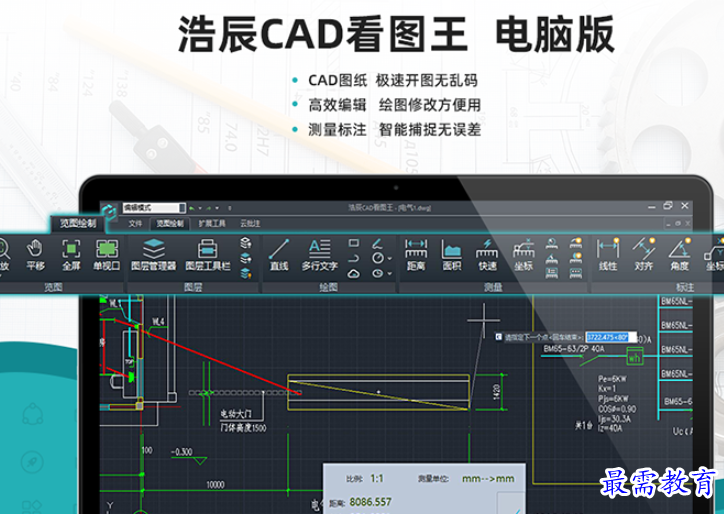Click the 8086.557 distance value
Screen dimensions: 724x514
370,502
